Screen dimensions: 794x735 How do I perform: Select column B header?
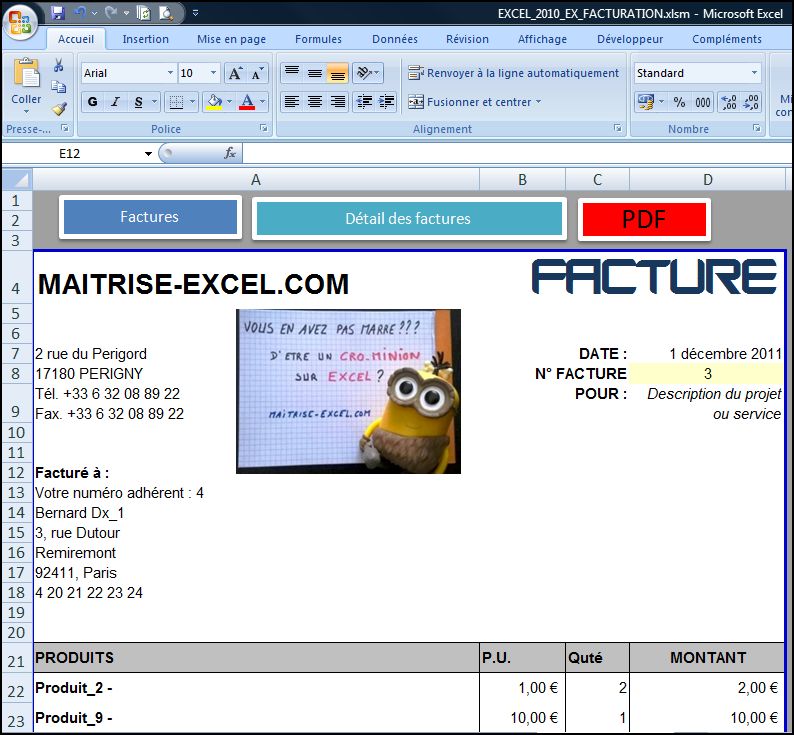click(522, 179)
